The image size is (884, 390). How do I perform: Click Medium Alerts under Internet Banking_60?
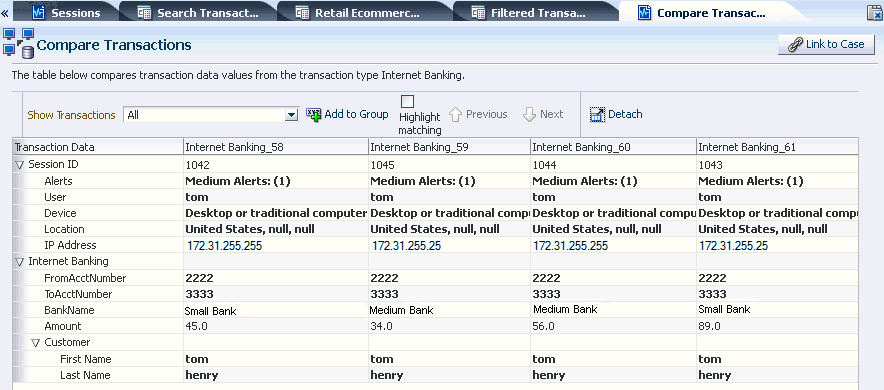(x=585, y=181)
